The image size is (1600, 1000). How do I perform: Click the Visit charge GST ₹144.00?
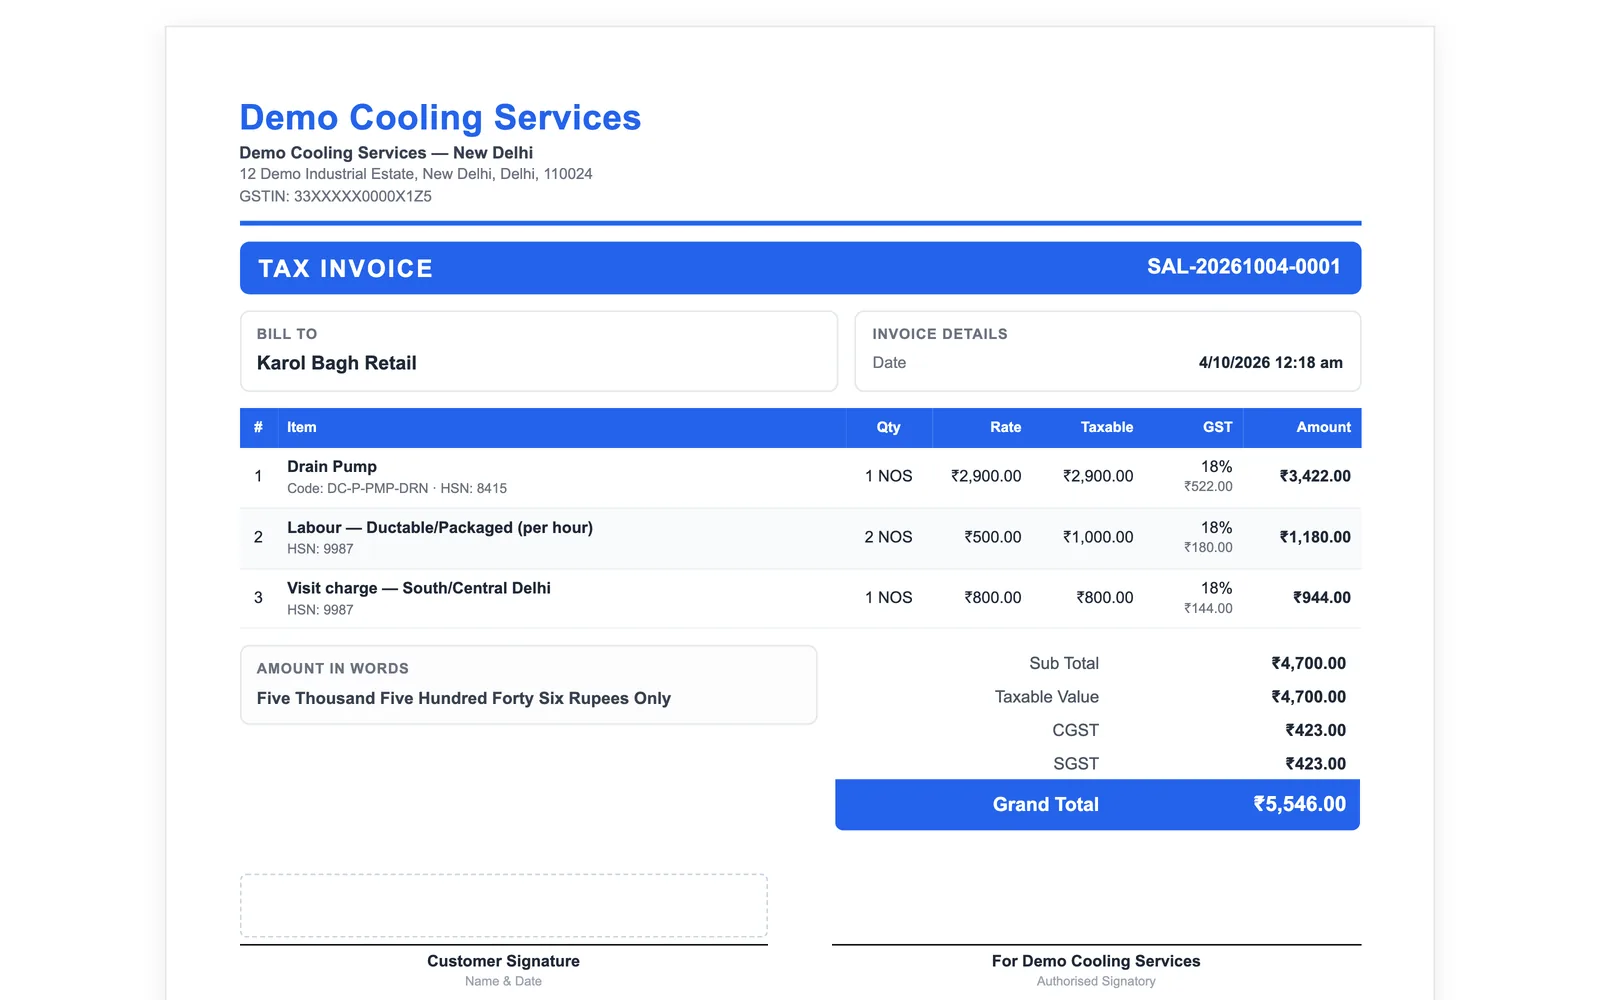coord(1208,609)
